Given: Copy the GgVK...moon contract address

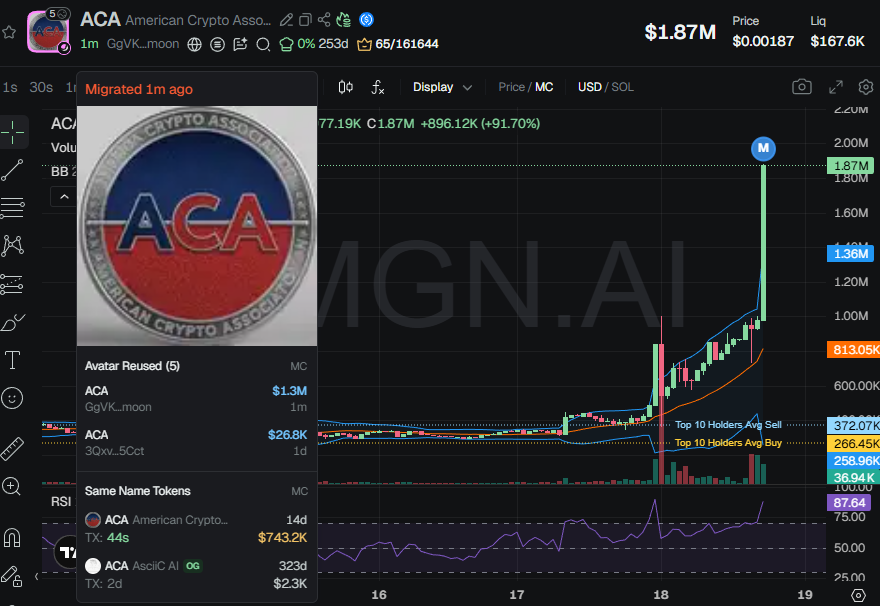Looking at the screenshot, I should tap(143, 44).
